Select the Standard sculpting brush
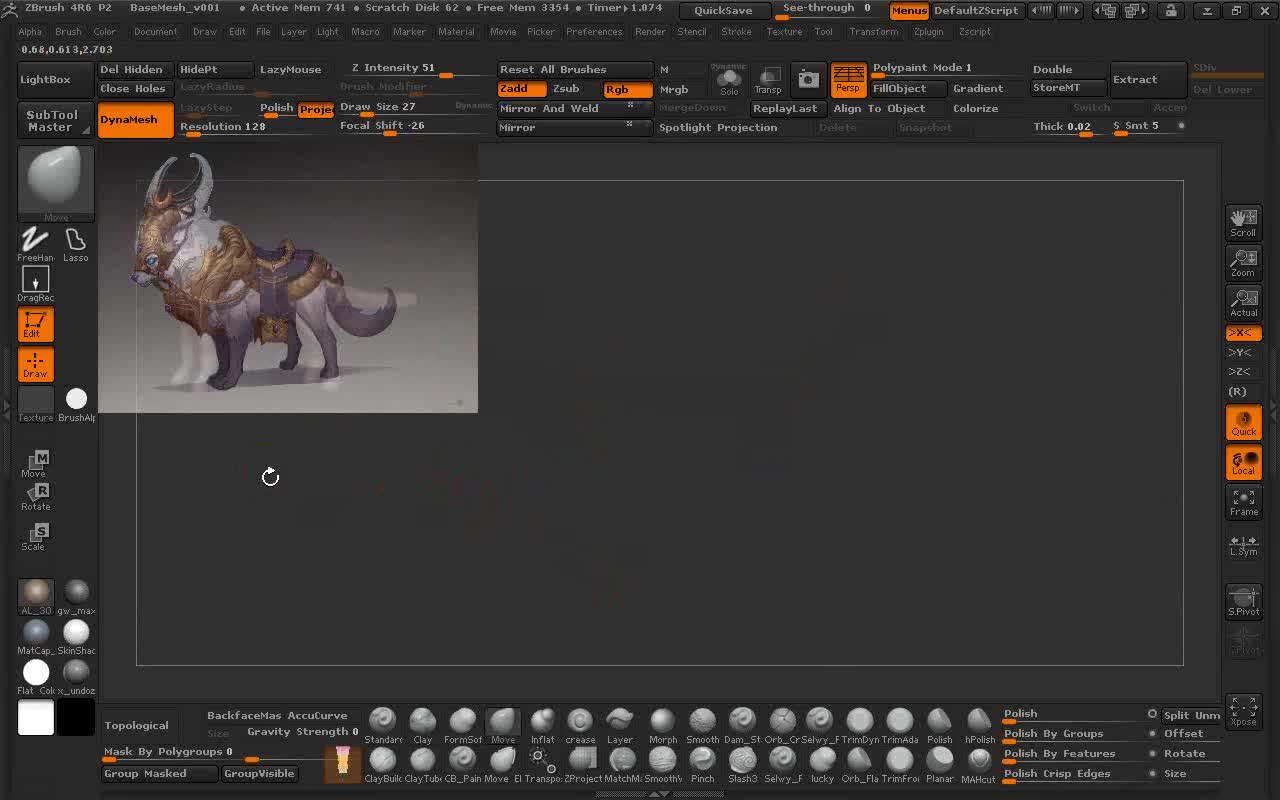 (383, 726)
